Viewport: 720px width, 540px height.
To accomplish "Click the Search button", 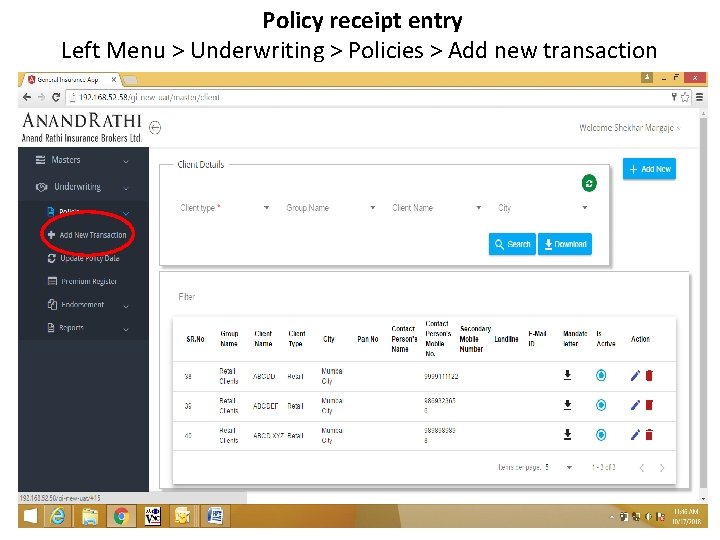I will tap(512, 244).
